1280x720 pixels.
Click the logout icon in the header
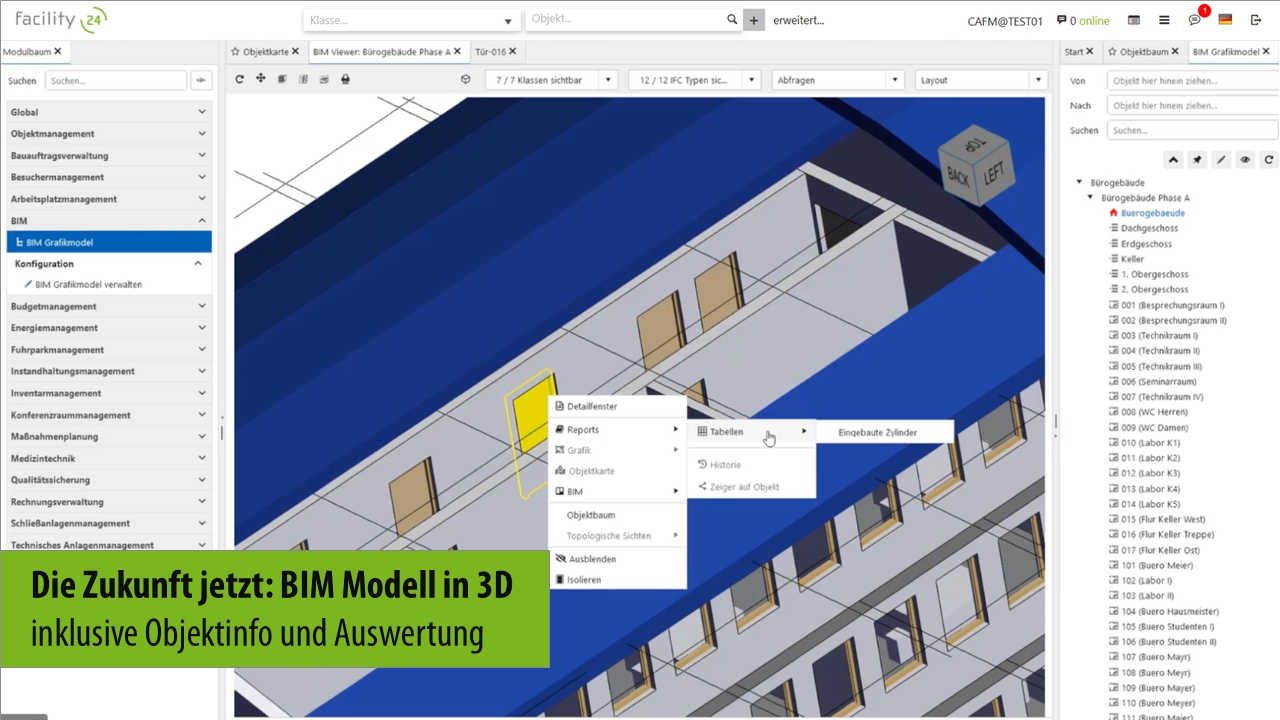pos(1257,20)
